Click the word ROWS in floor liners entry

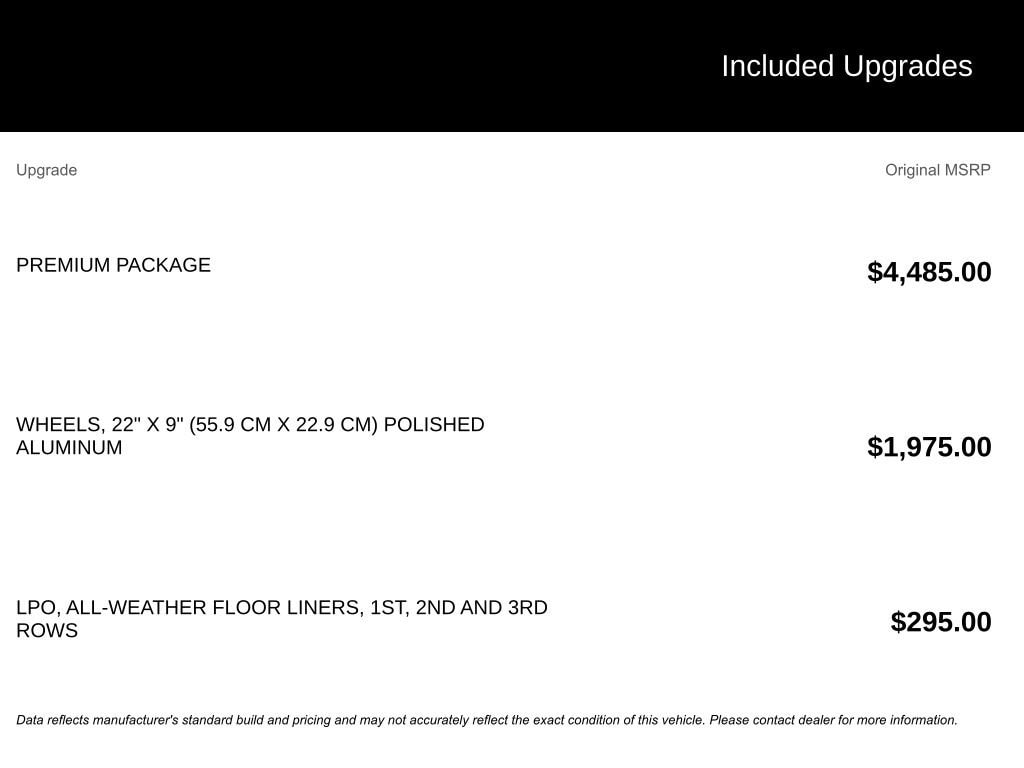[47, 630]
